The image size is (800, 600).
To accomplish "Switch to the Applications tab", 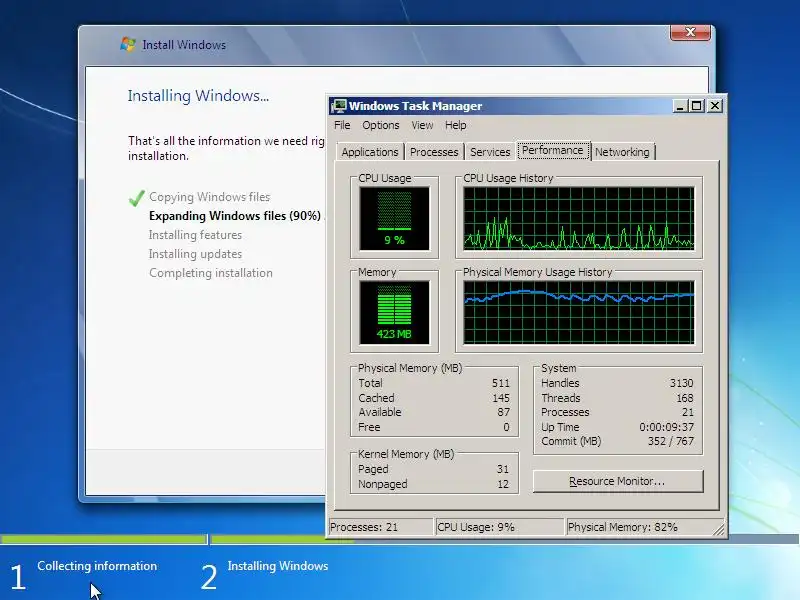I will (370, 152).
